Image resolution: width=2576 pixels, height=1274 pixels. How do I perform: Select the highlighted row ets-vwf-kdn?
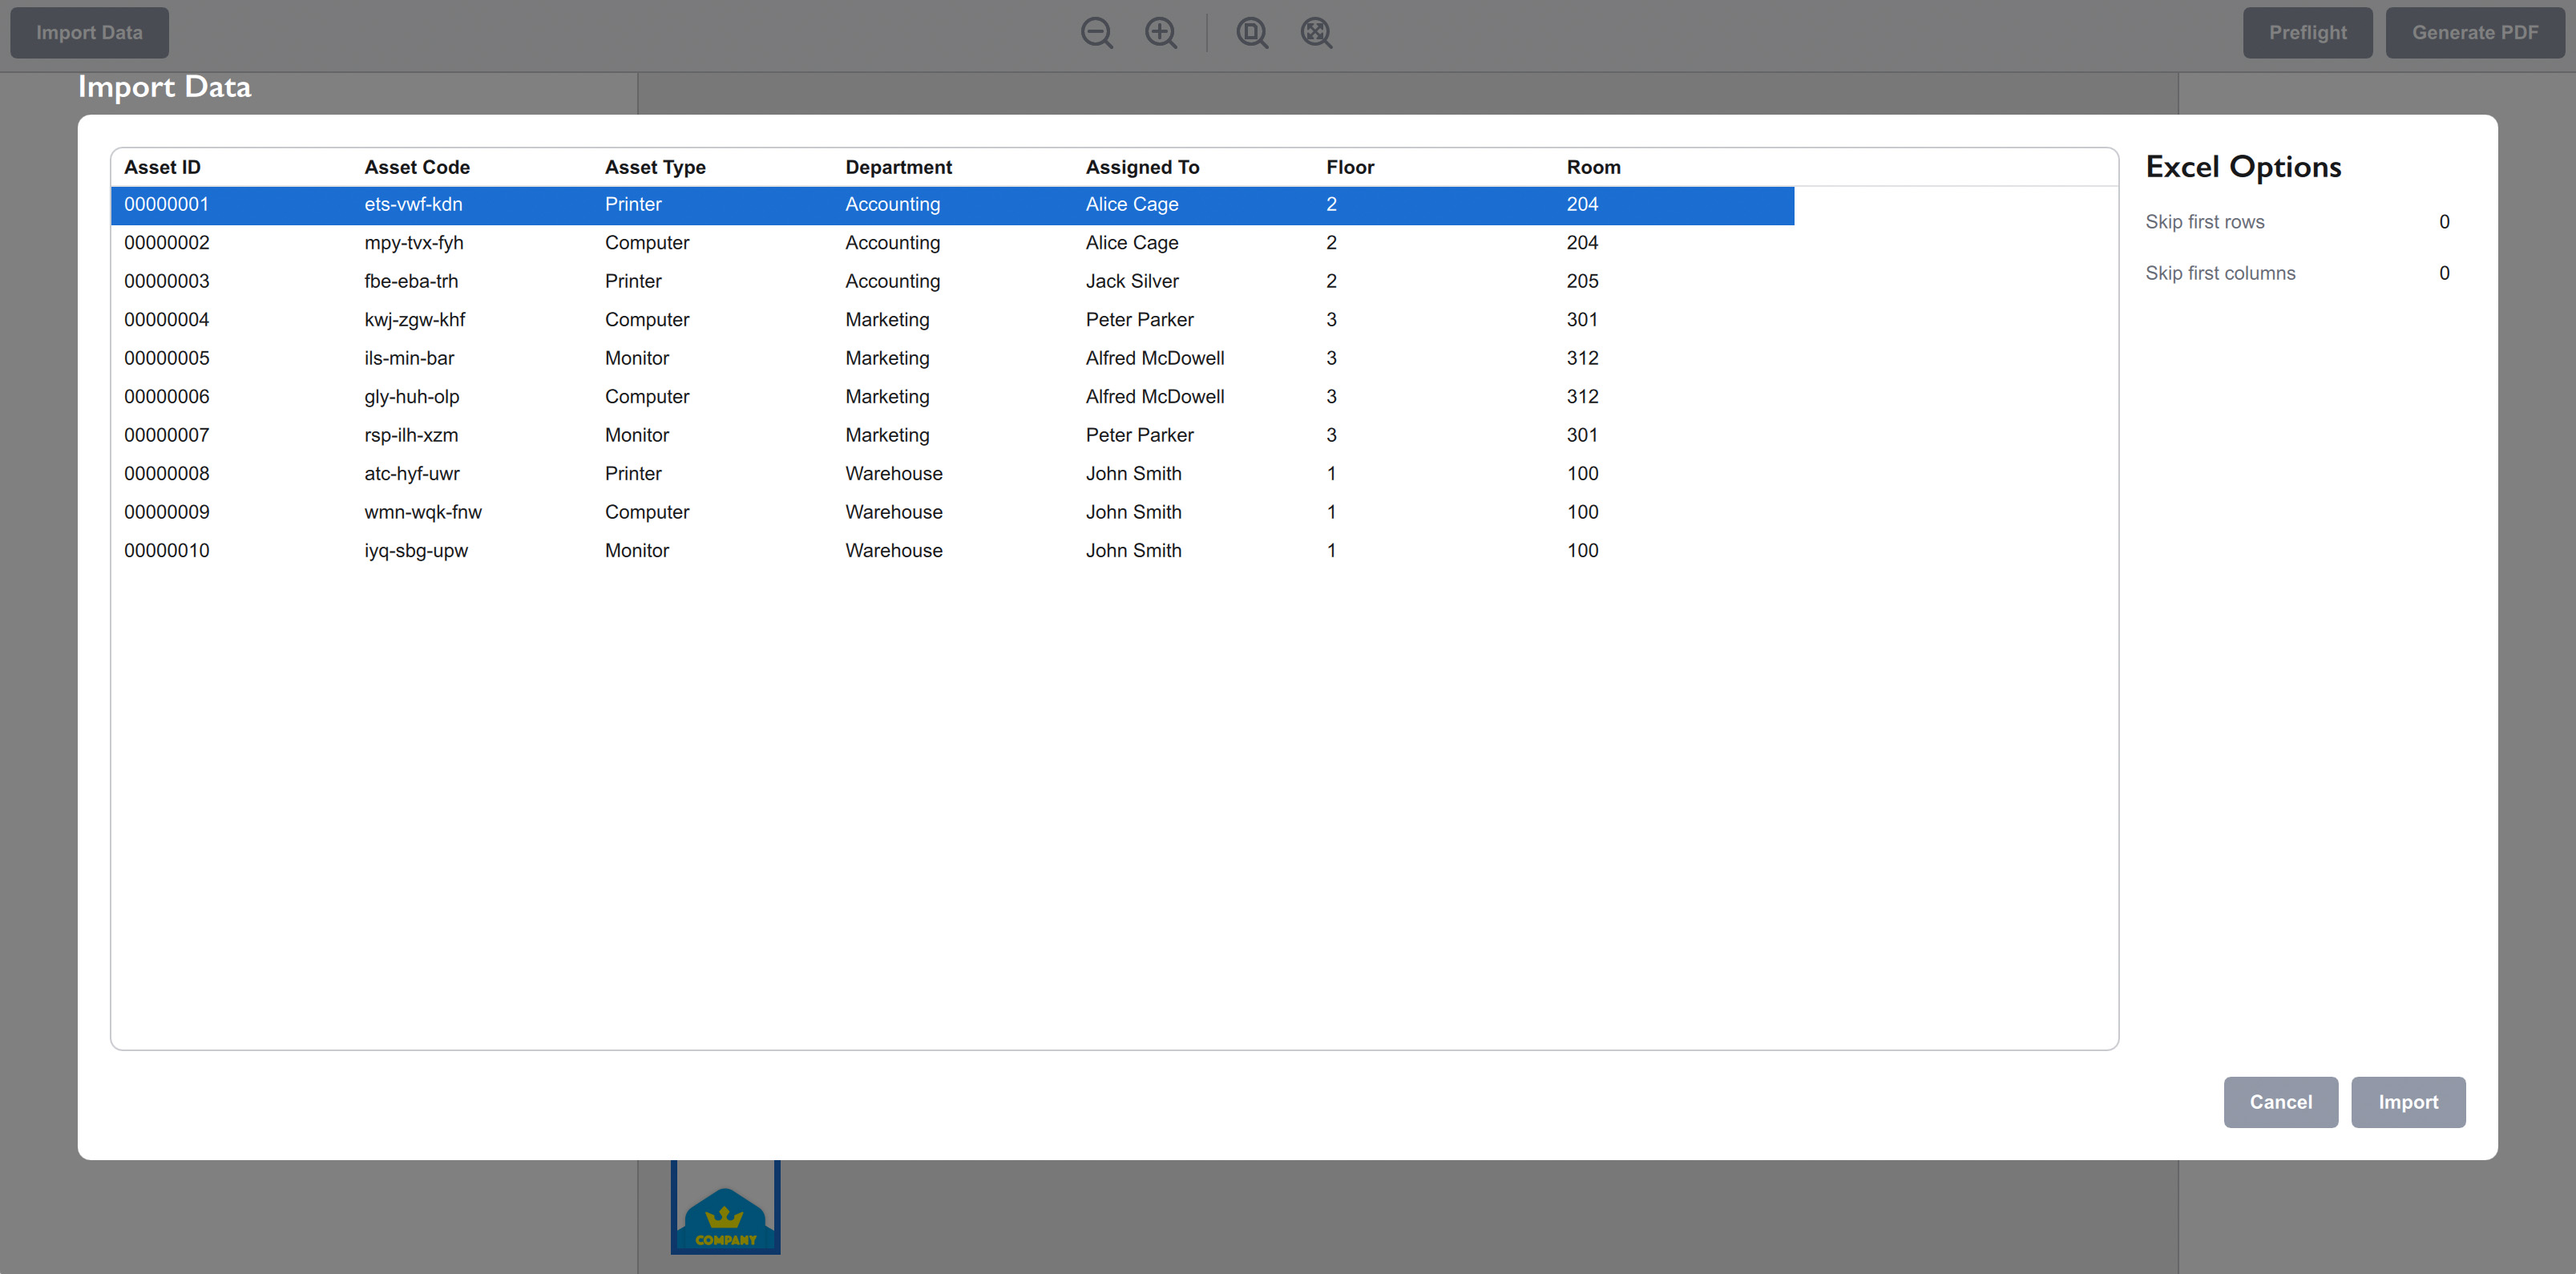tap(900, 204)
